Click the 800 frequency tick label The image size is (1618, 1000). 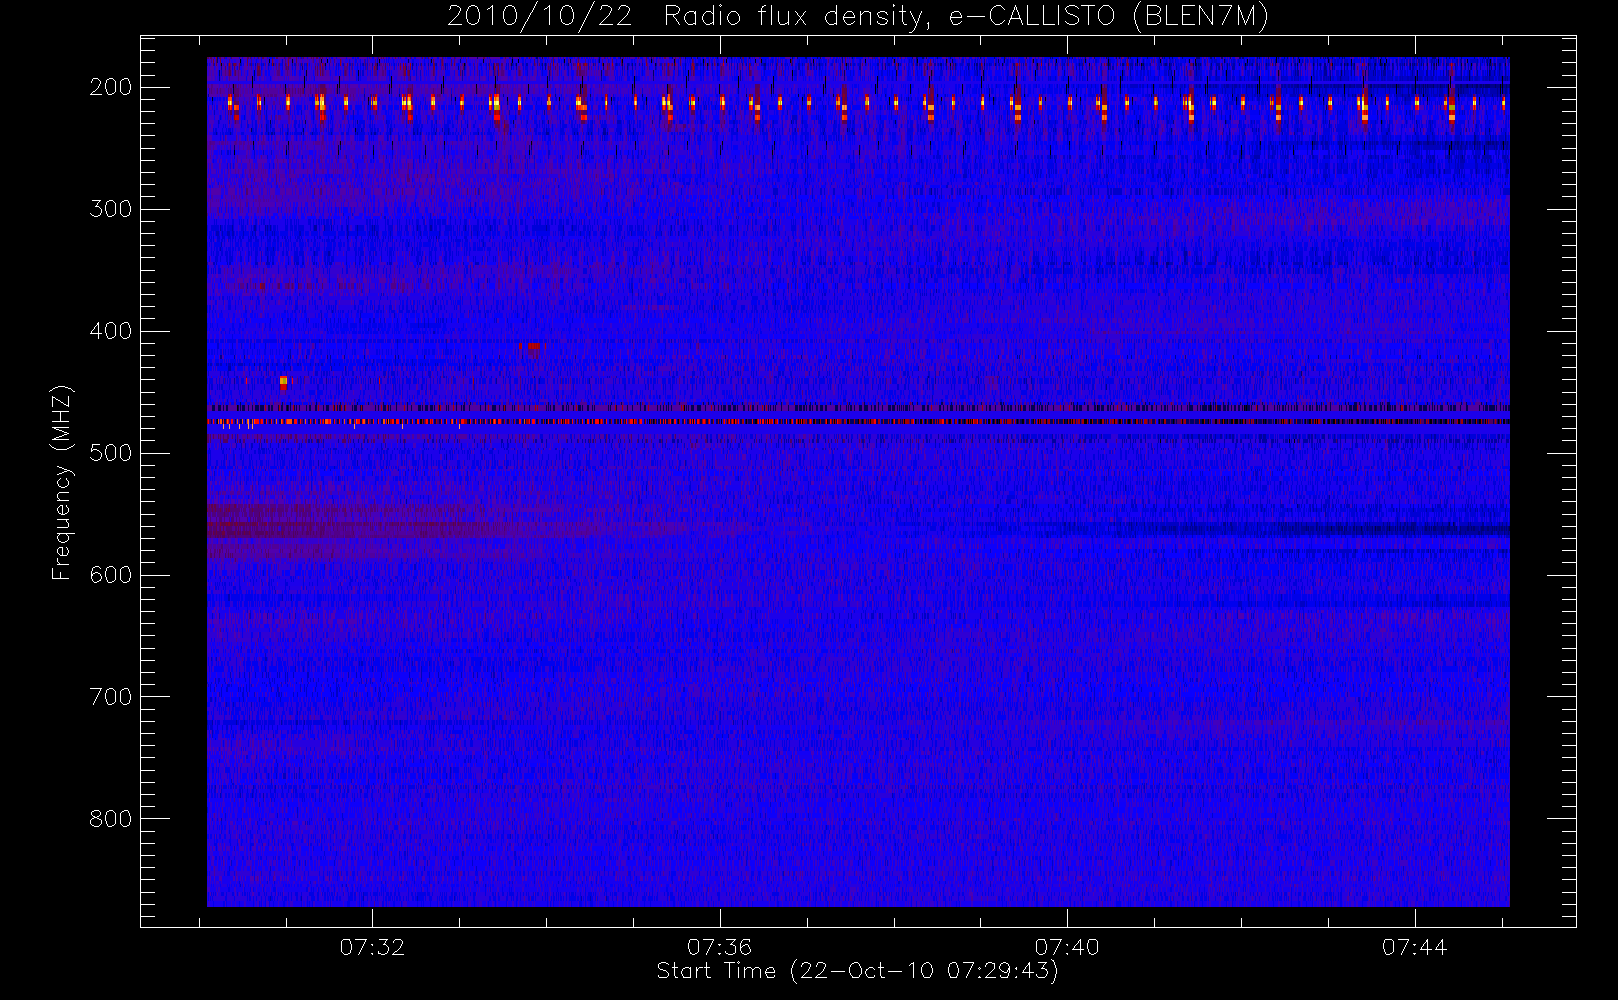[x=111, y=819]
